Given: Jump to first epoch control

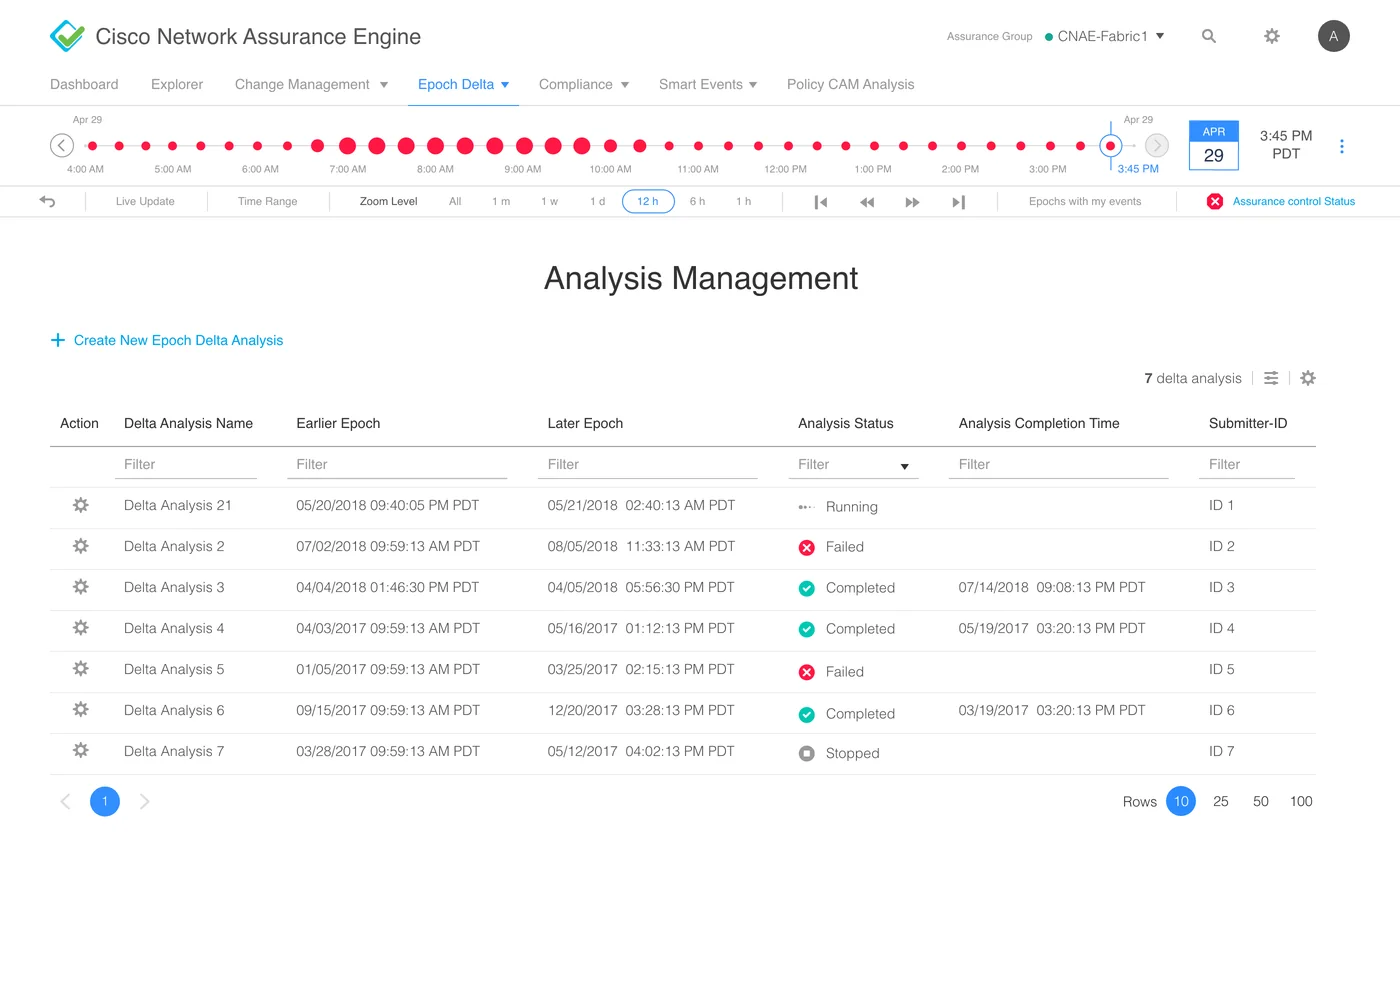Looking at the screenshot, I should (x=821, y=202).
